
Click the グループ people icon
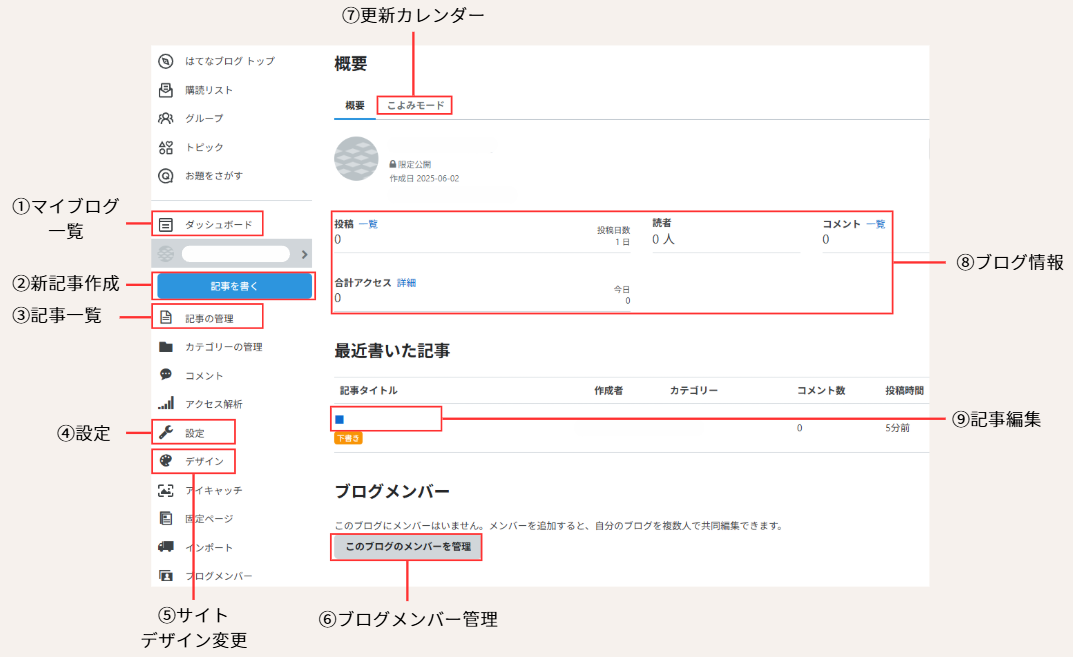(166, 118)
